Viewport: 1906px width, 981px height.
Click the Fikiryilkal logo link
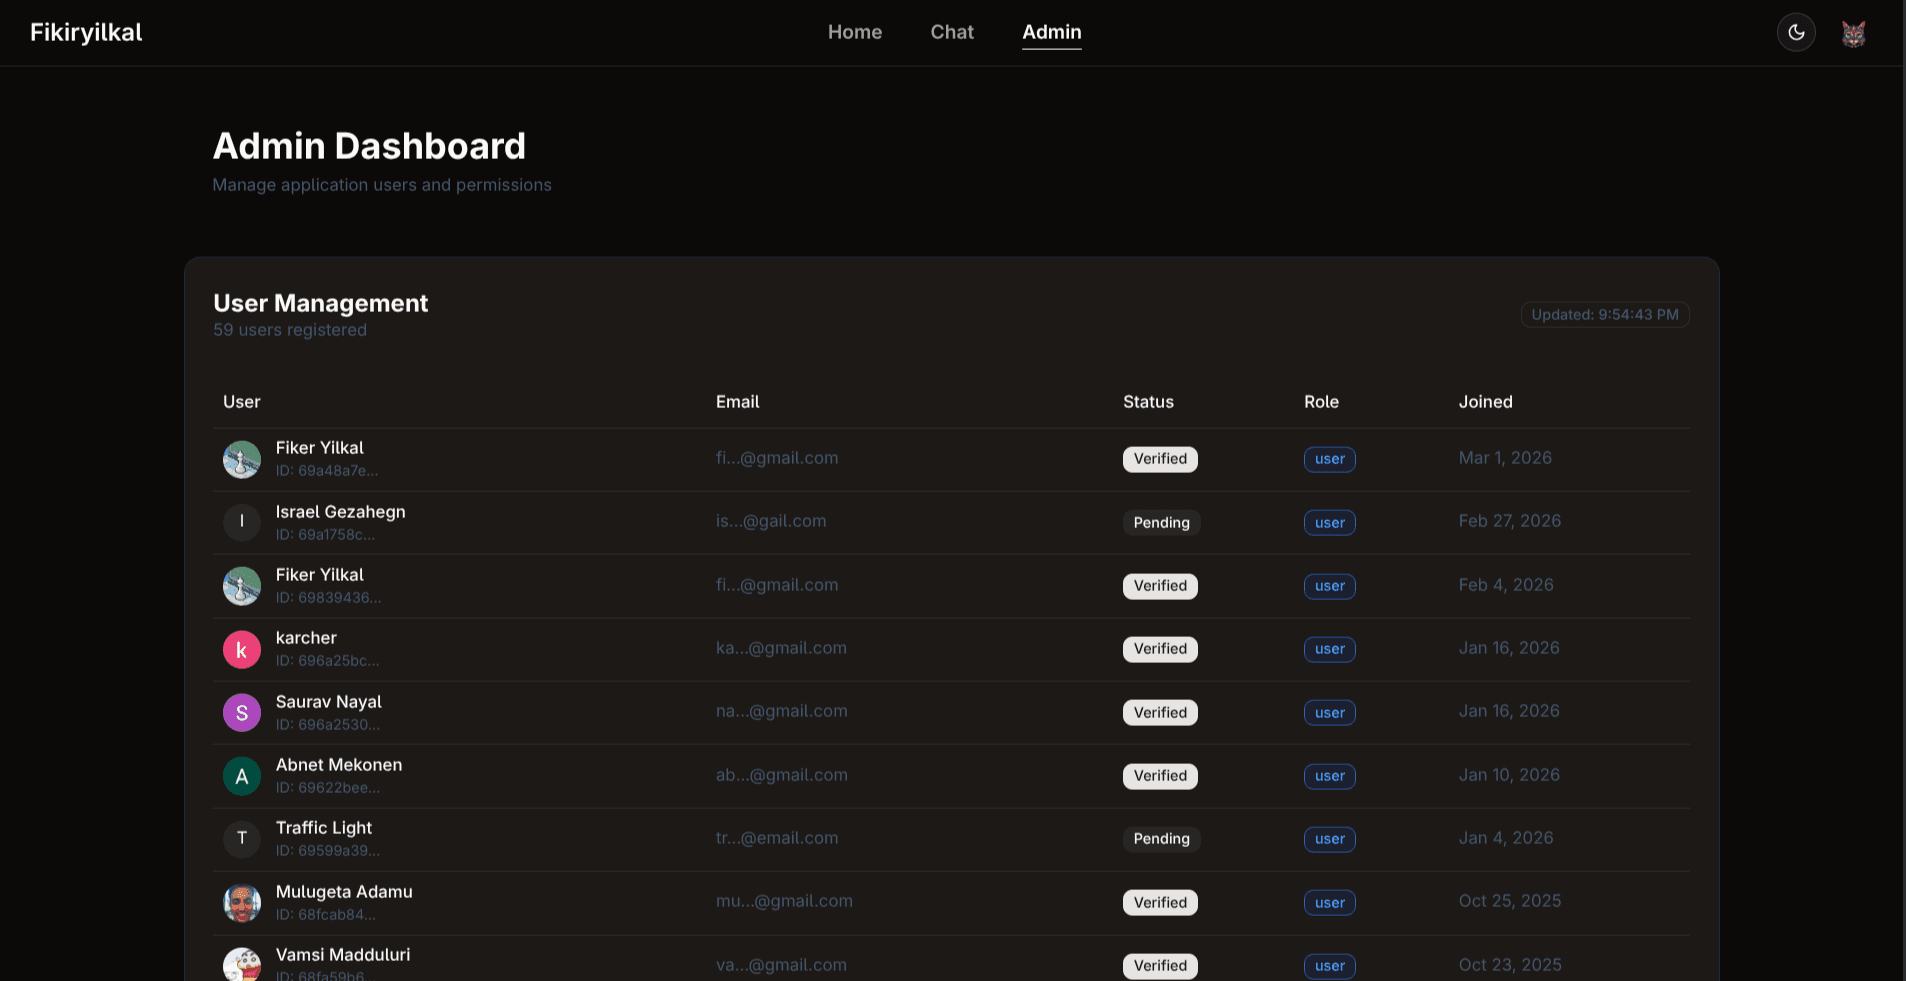point(85,32)
